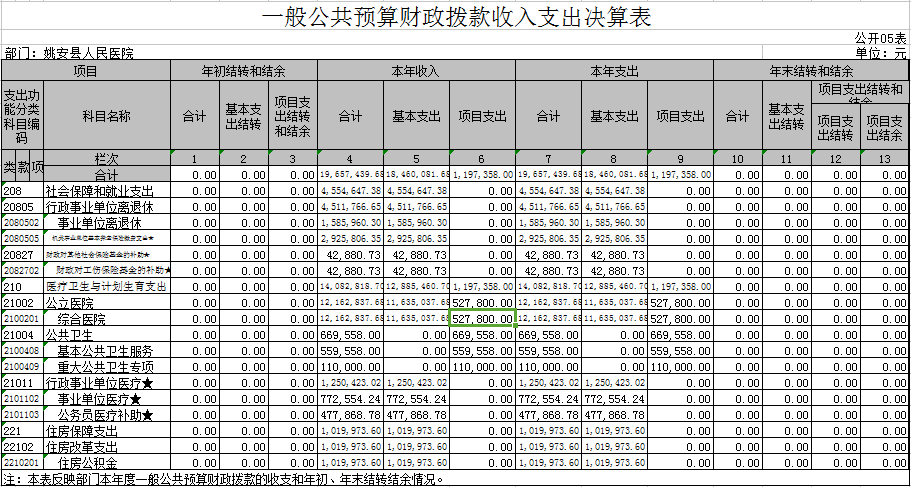Click the code cell 20805

22,207
